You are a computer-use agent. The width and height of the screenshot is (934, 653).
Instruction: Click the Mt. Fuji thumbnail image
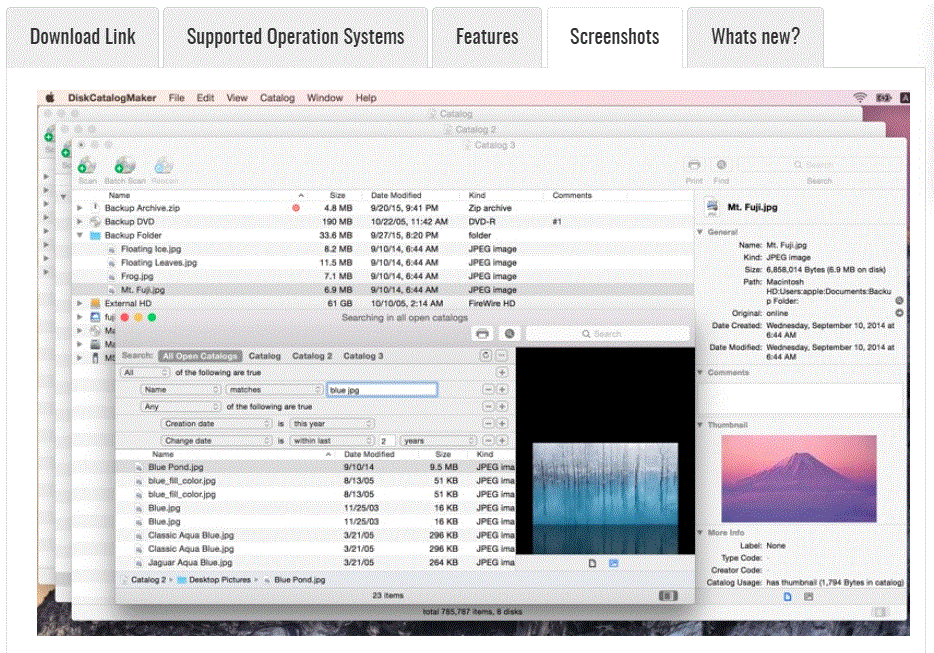click(799, 478)
